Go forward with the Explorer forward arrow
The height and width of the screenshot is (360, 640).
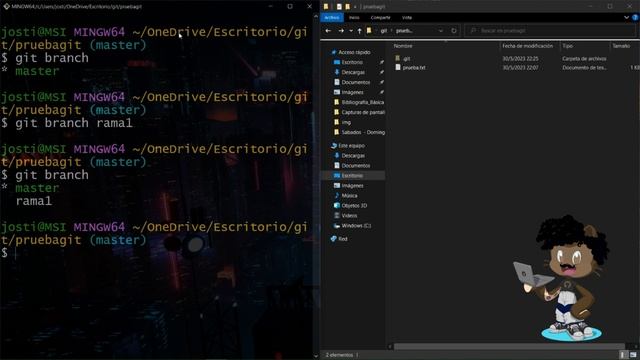click(341, 31)
